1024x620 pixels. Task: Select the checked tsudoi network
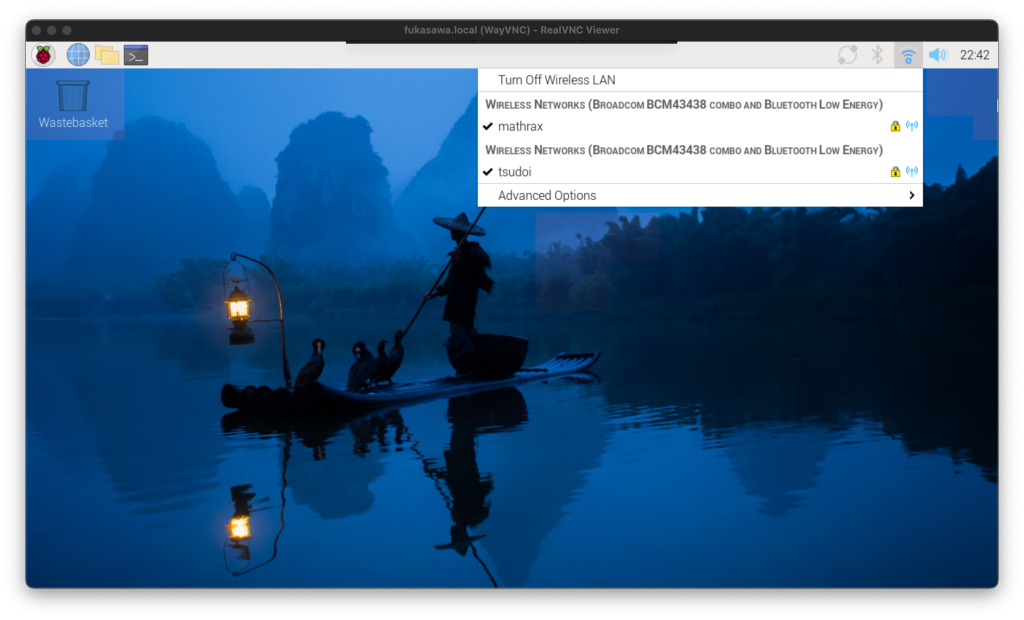point(514,172)
